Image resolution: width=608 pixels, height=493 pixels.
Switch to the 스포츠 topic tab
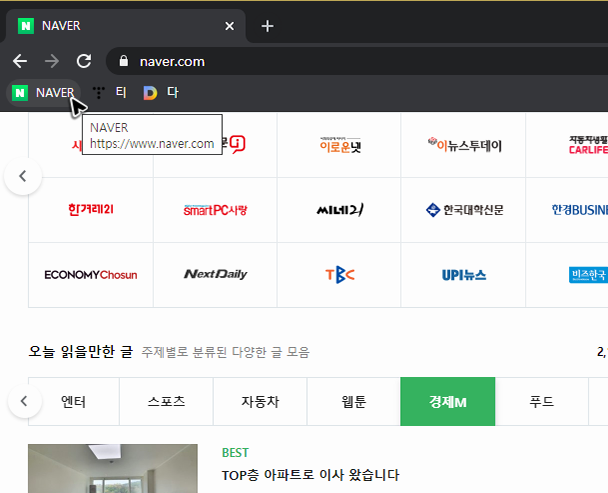coord(166,401)
